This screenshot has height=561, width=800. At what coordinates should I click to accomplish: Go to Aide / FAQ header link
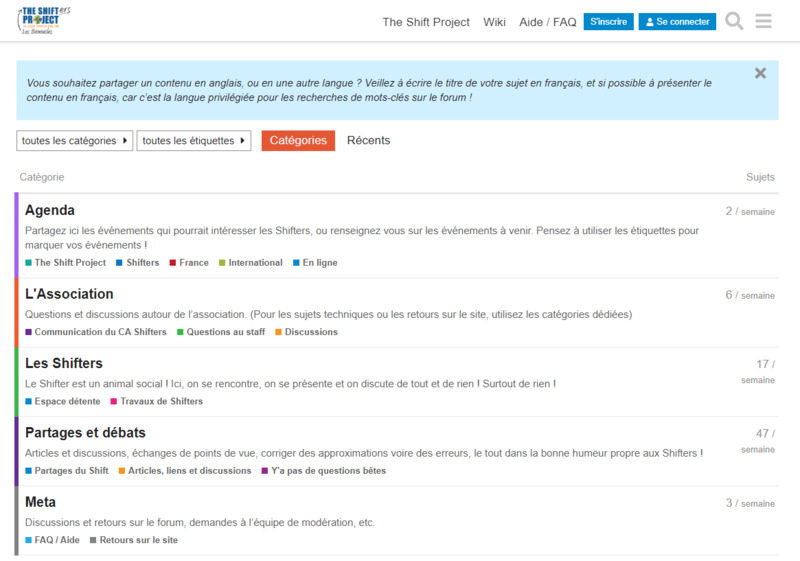(548, 22)
